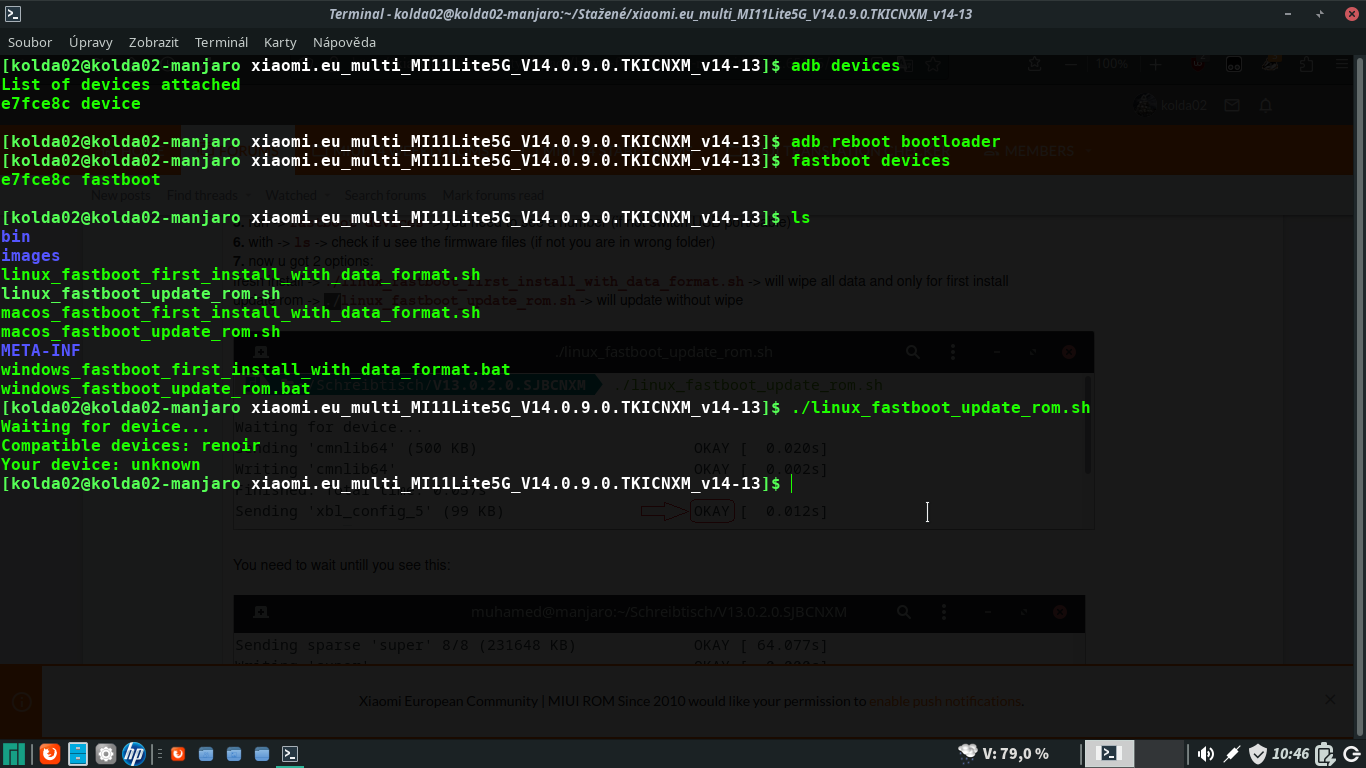Viewport: 1366px width, 768px height.
Task: Click the 'e7fce8c device' output line
Action: click(71, 104)
